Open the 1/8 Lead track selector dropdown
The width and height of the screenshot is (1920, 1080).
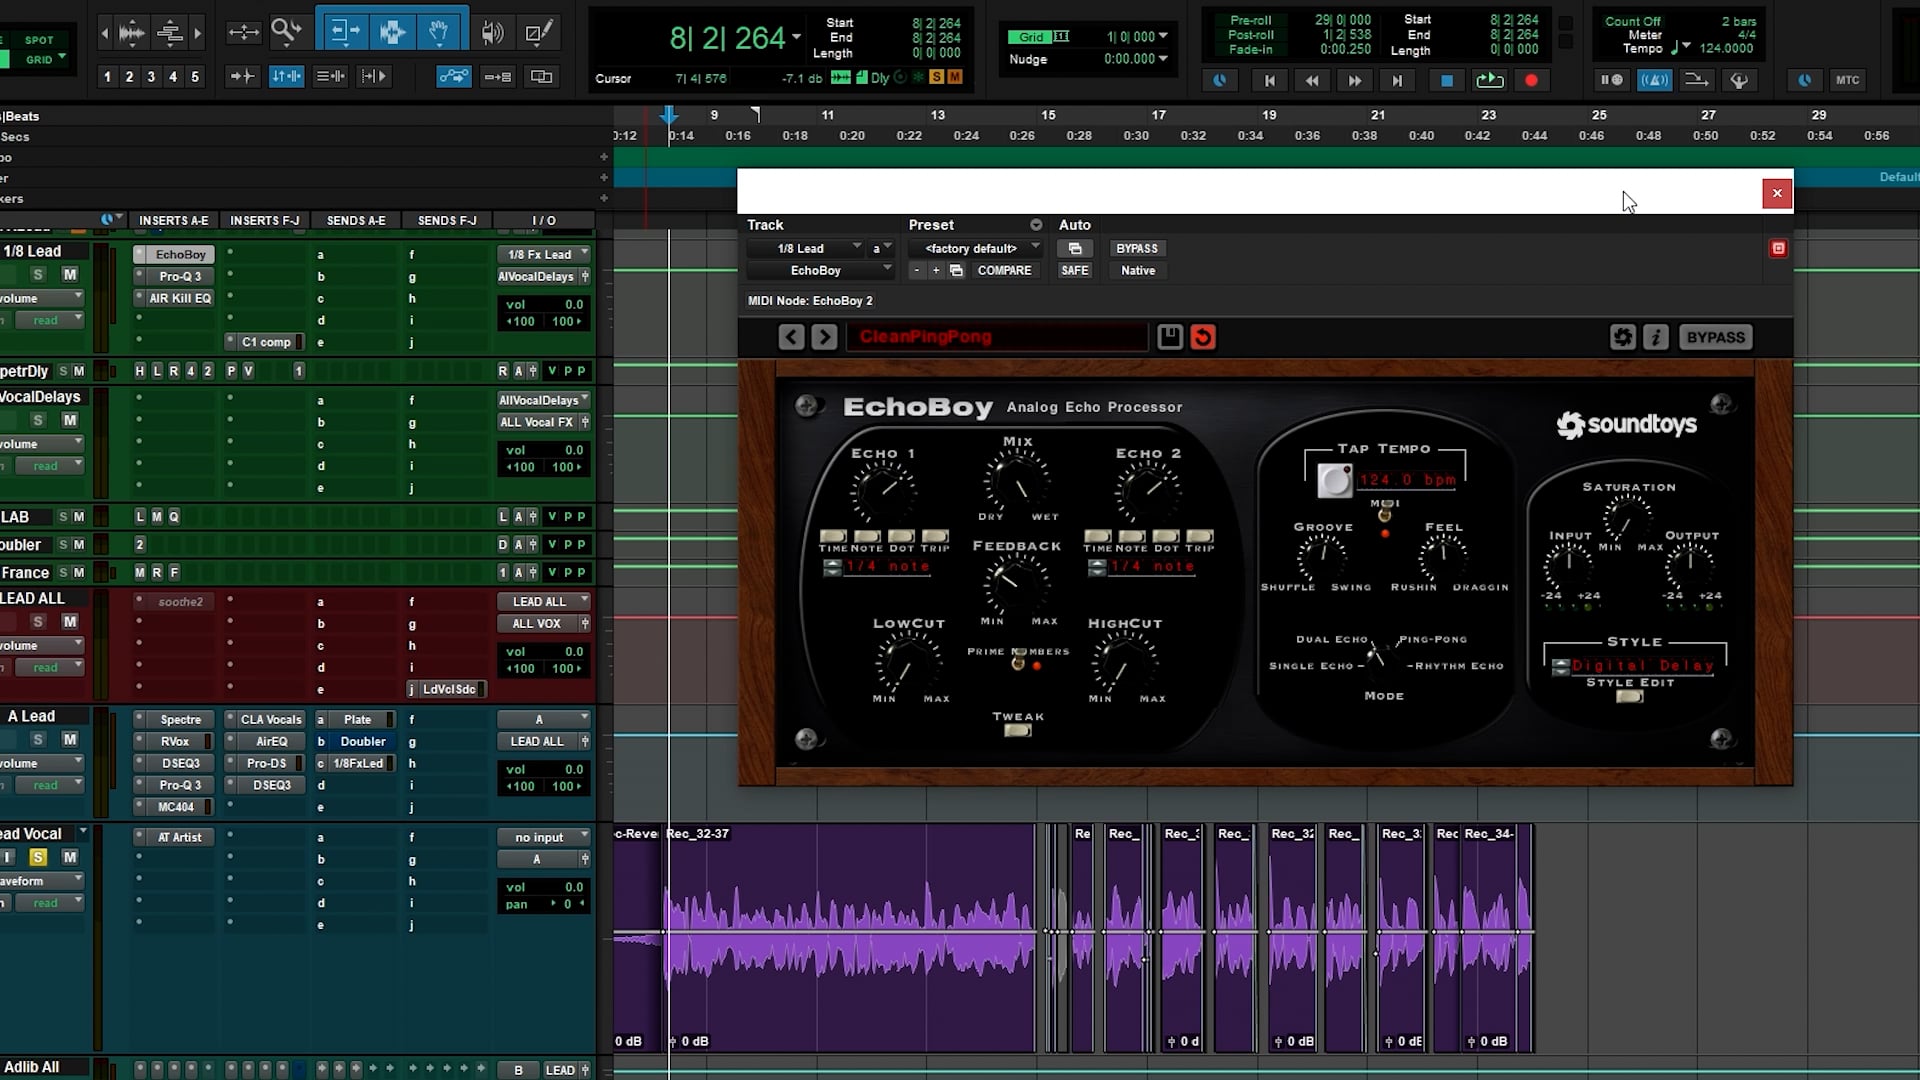tap(812, 248)
